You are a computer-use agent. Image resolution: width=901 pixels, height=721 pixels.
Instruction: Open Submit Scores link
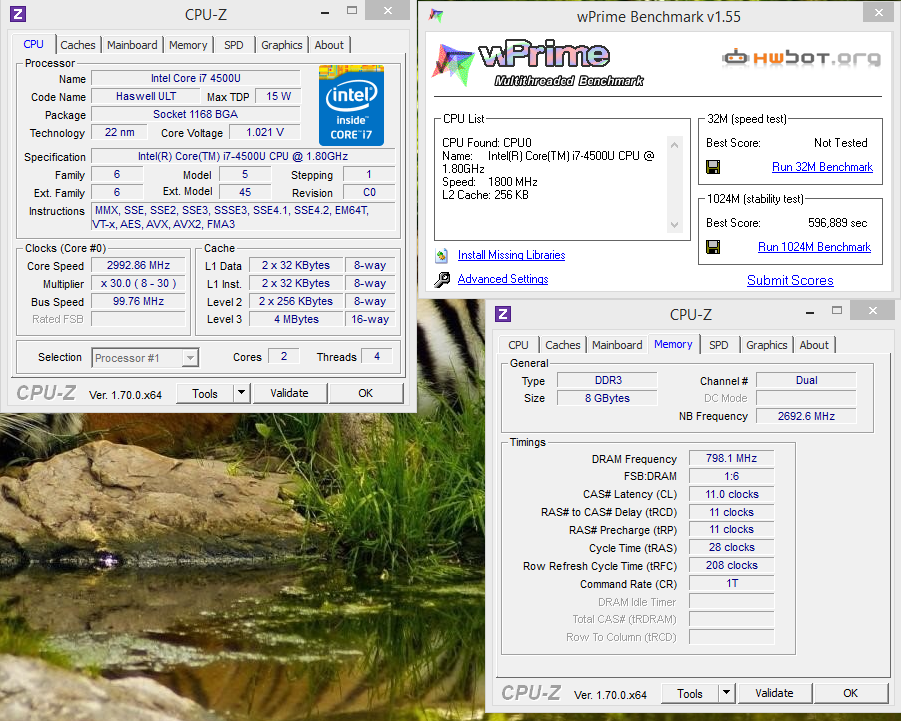(790, 280)
